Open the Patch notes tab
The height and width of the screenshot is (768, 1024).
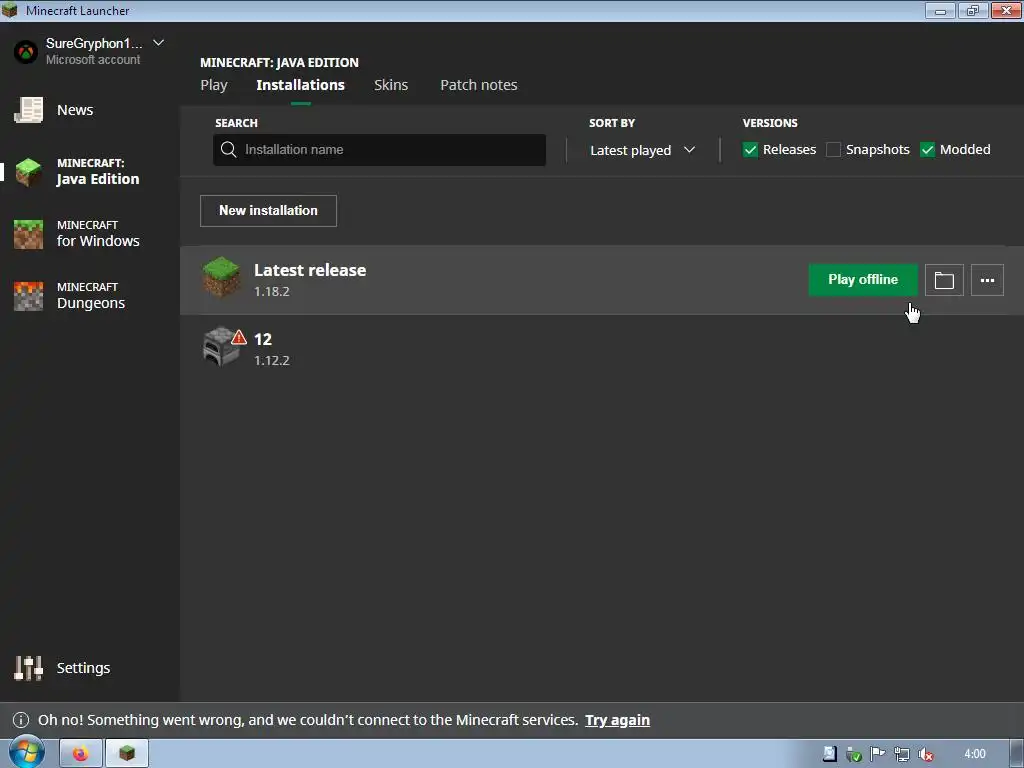pyautogui.click(x=479, y=85)
